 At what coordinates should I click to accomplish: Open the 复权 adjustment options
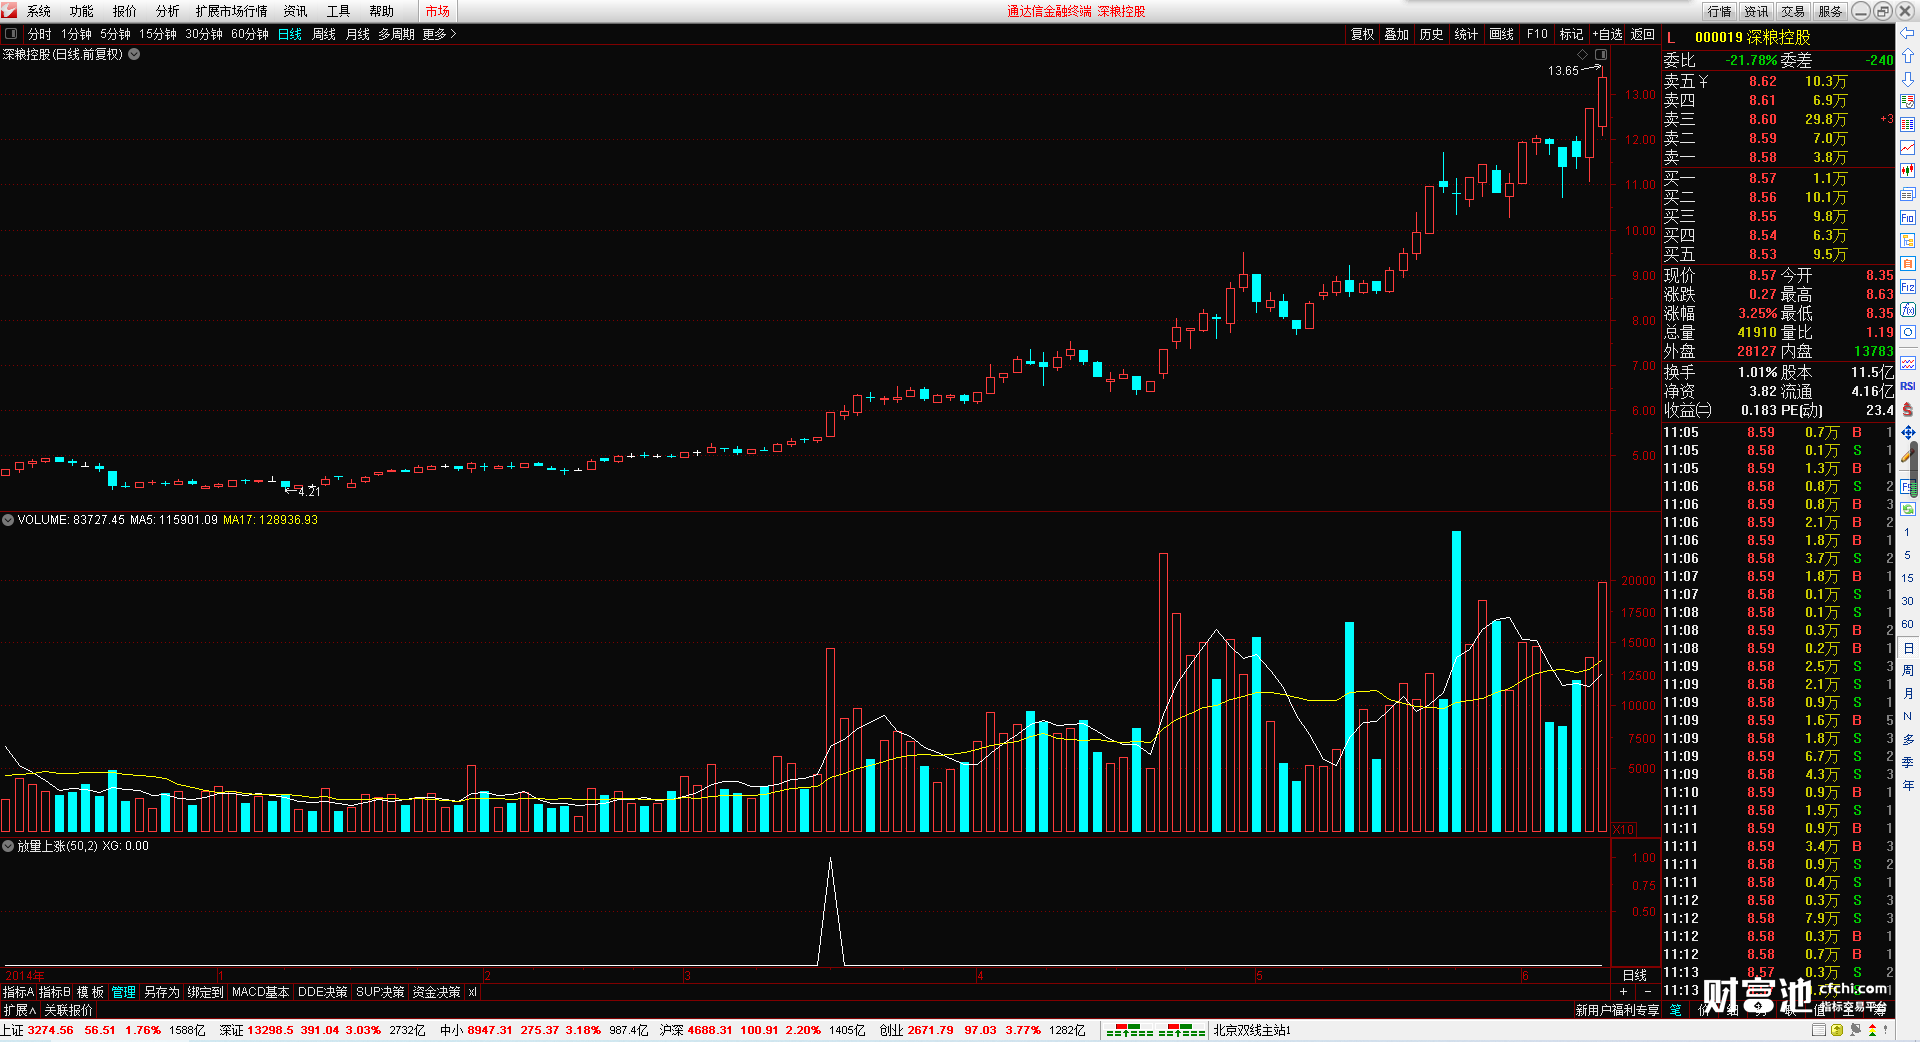coord(1362,34)
